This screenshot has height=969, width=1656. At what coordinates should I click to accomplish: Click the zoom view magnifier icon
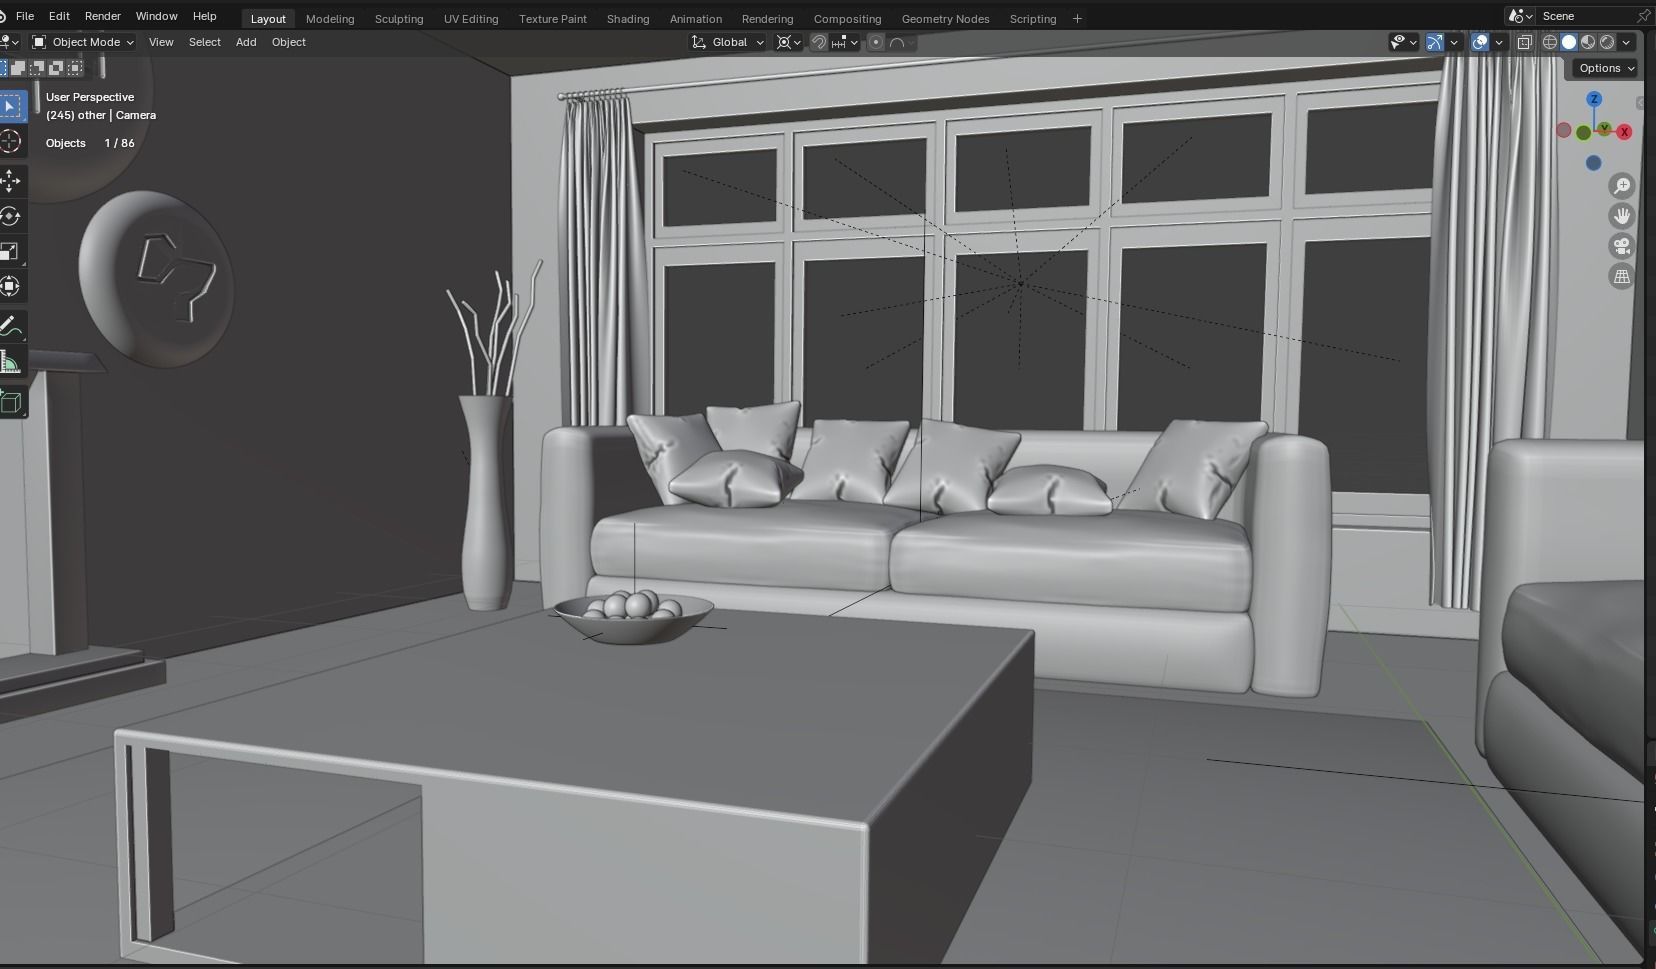[x=1622, y=186]
